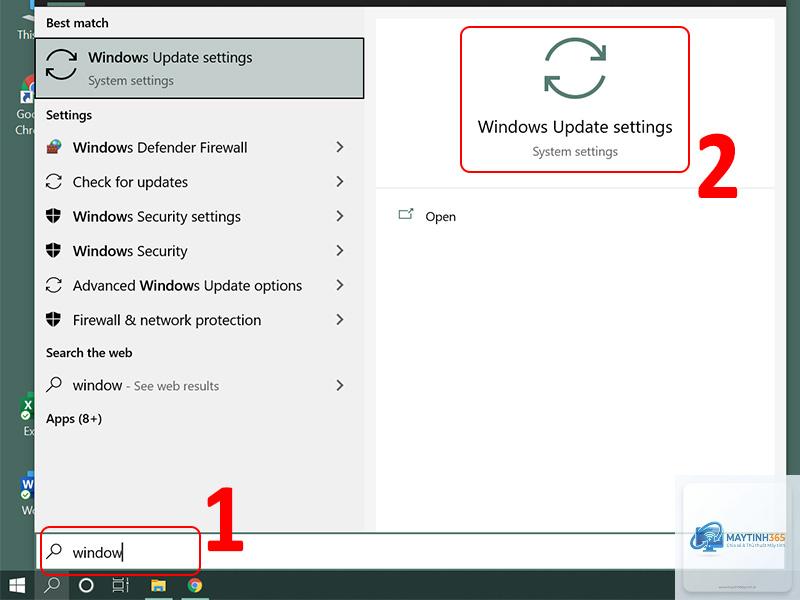
Task: Click Excel desktop shortcut icon
Action: click(x=27, y=409)
